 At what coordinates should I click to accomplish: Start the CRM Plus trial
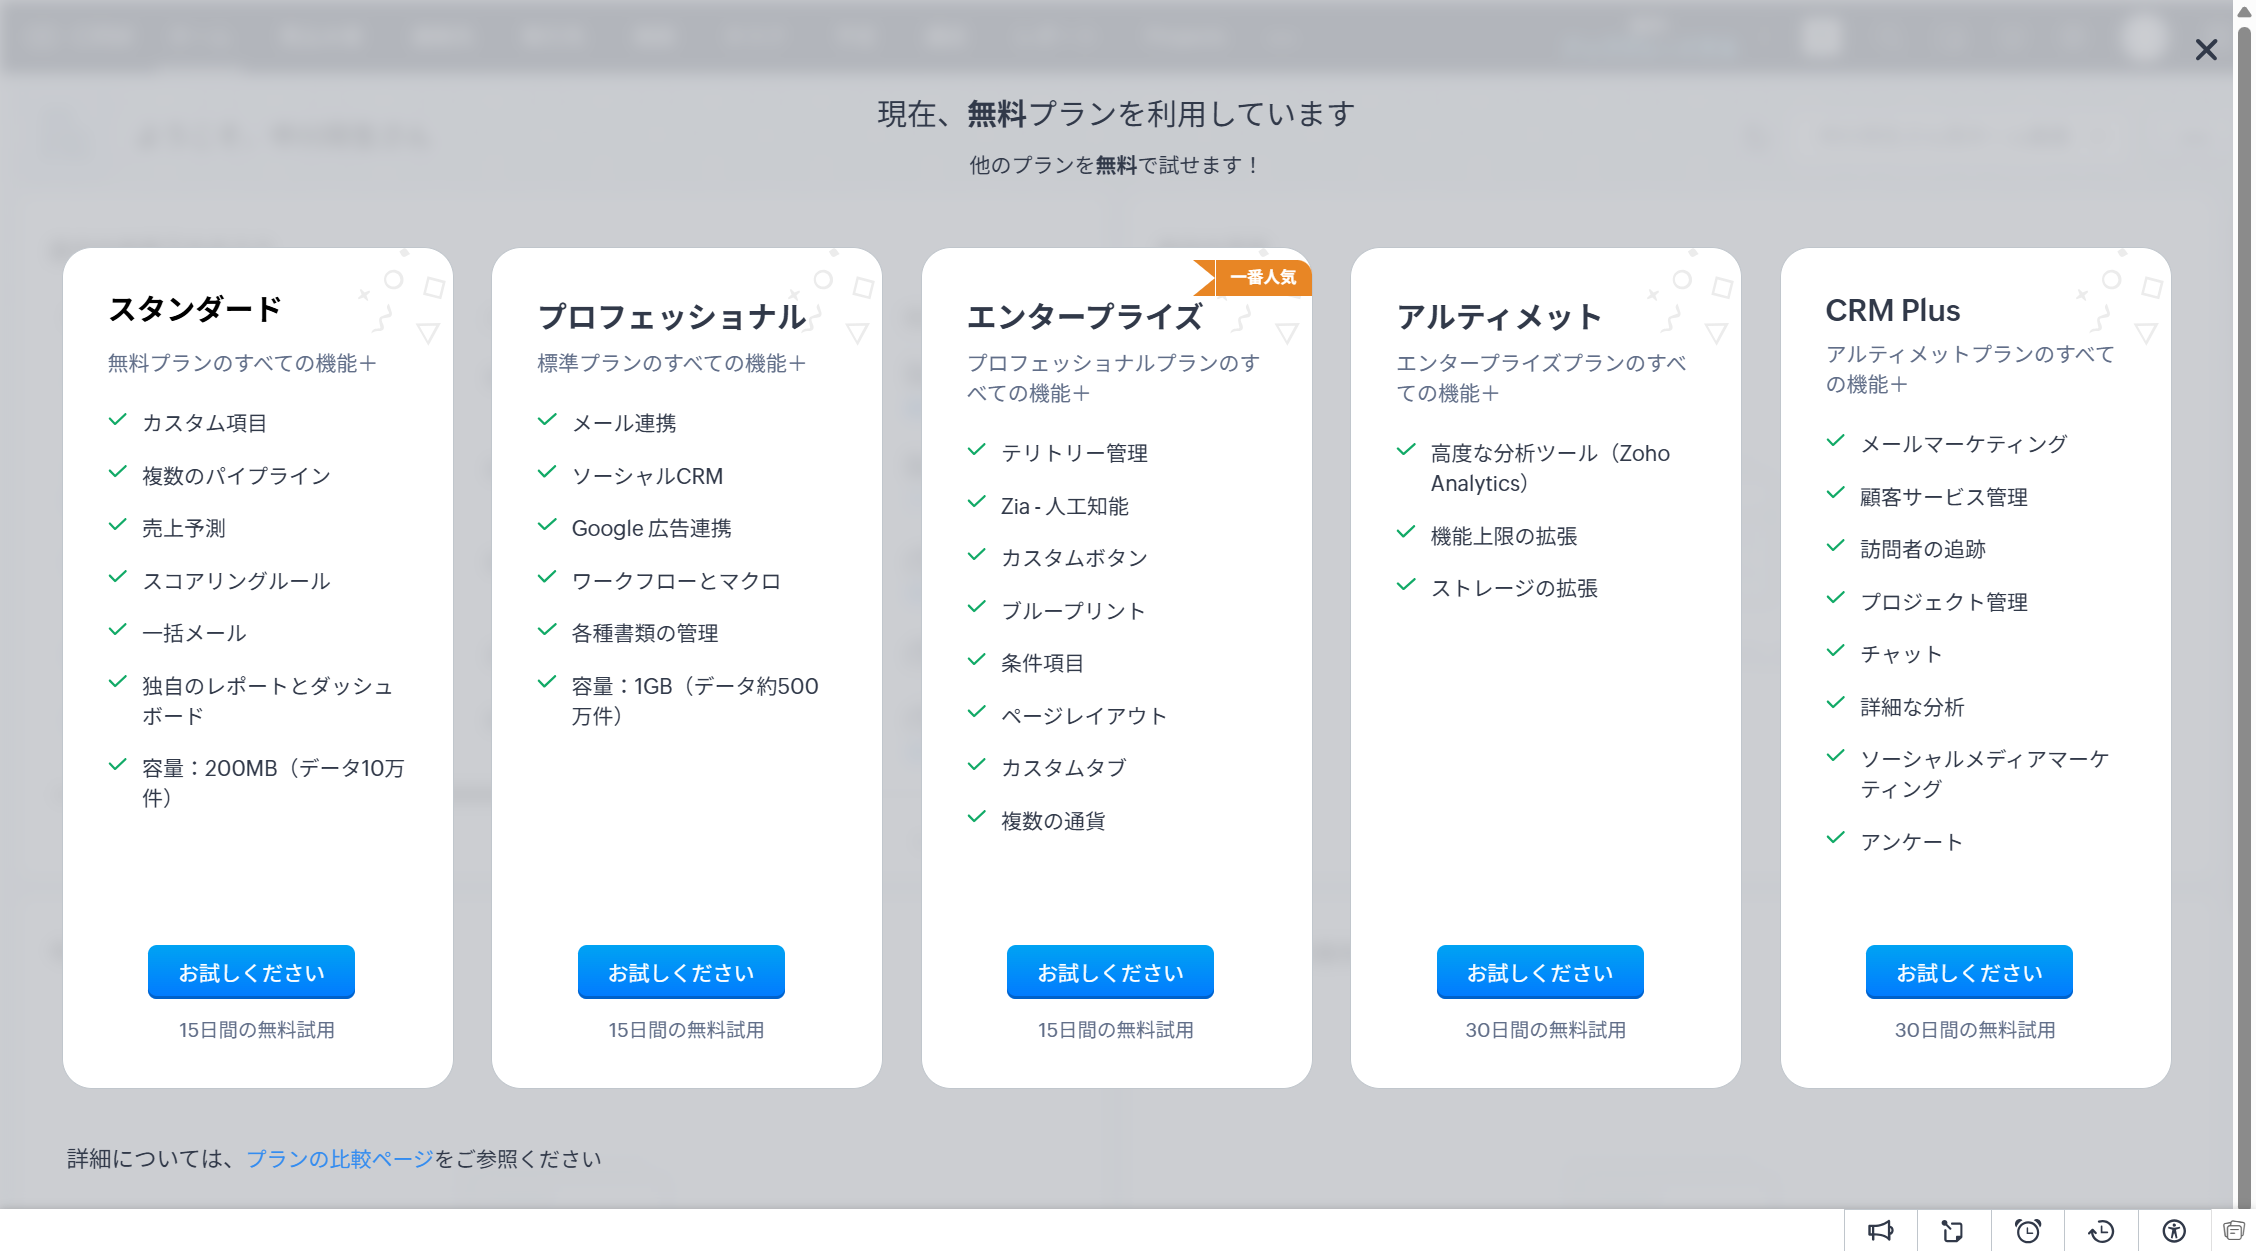tap(1969, 972)
